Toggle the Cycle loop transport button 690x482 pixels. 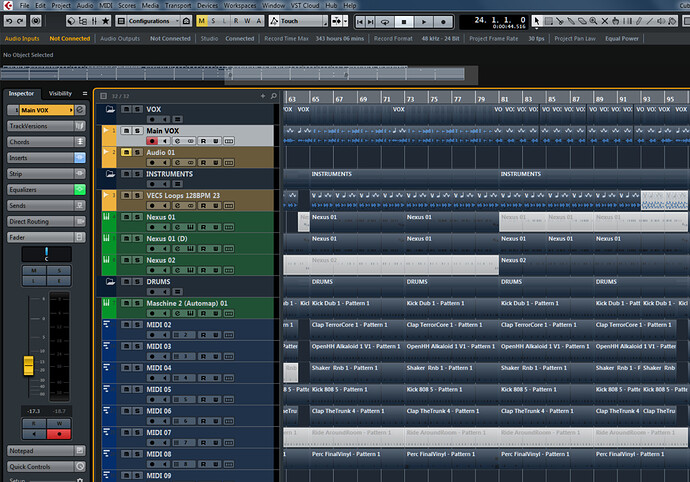tap(385, 21)
